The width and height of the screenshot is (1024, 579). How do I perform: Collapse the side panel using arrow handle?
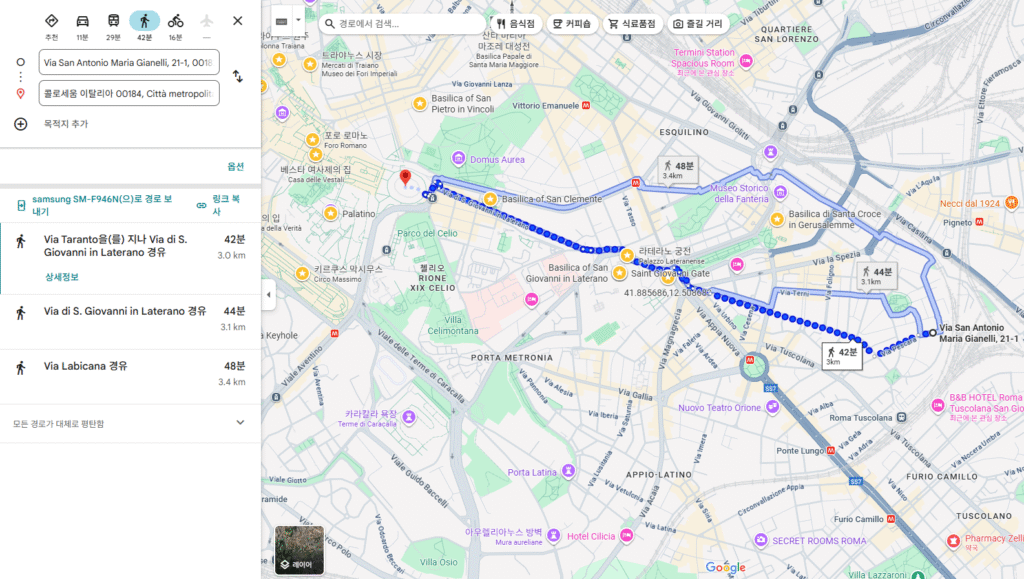[x=268, y=294]
